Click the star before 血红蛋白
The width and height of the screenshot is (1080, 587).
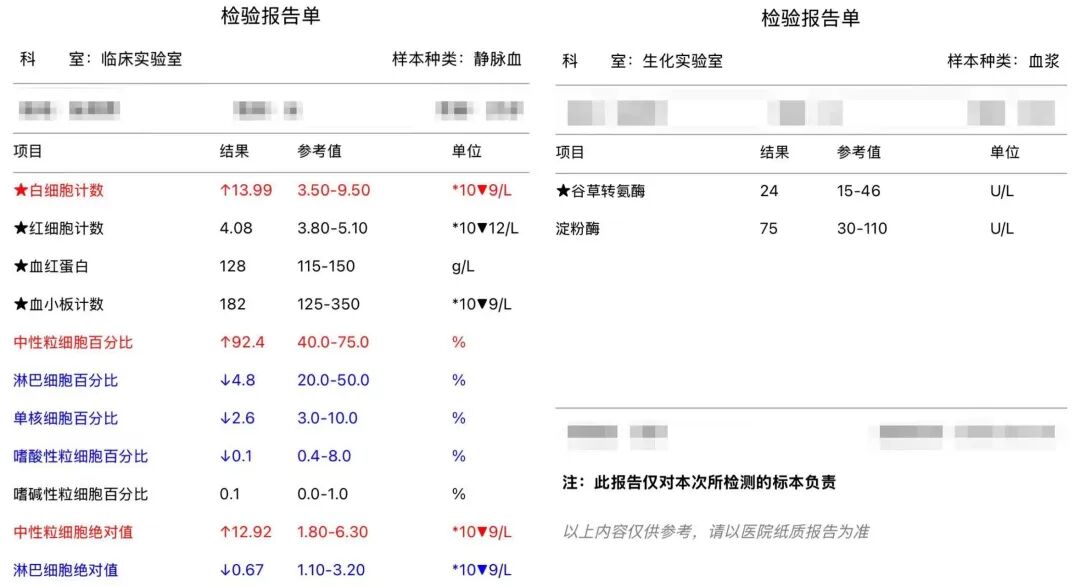(x=21, y=266)
